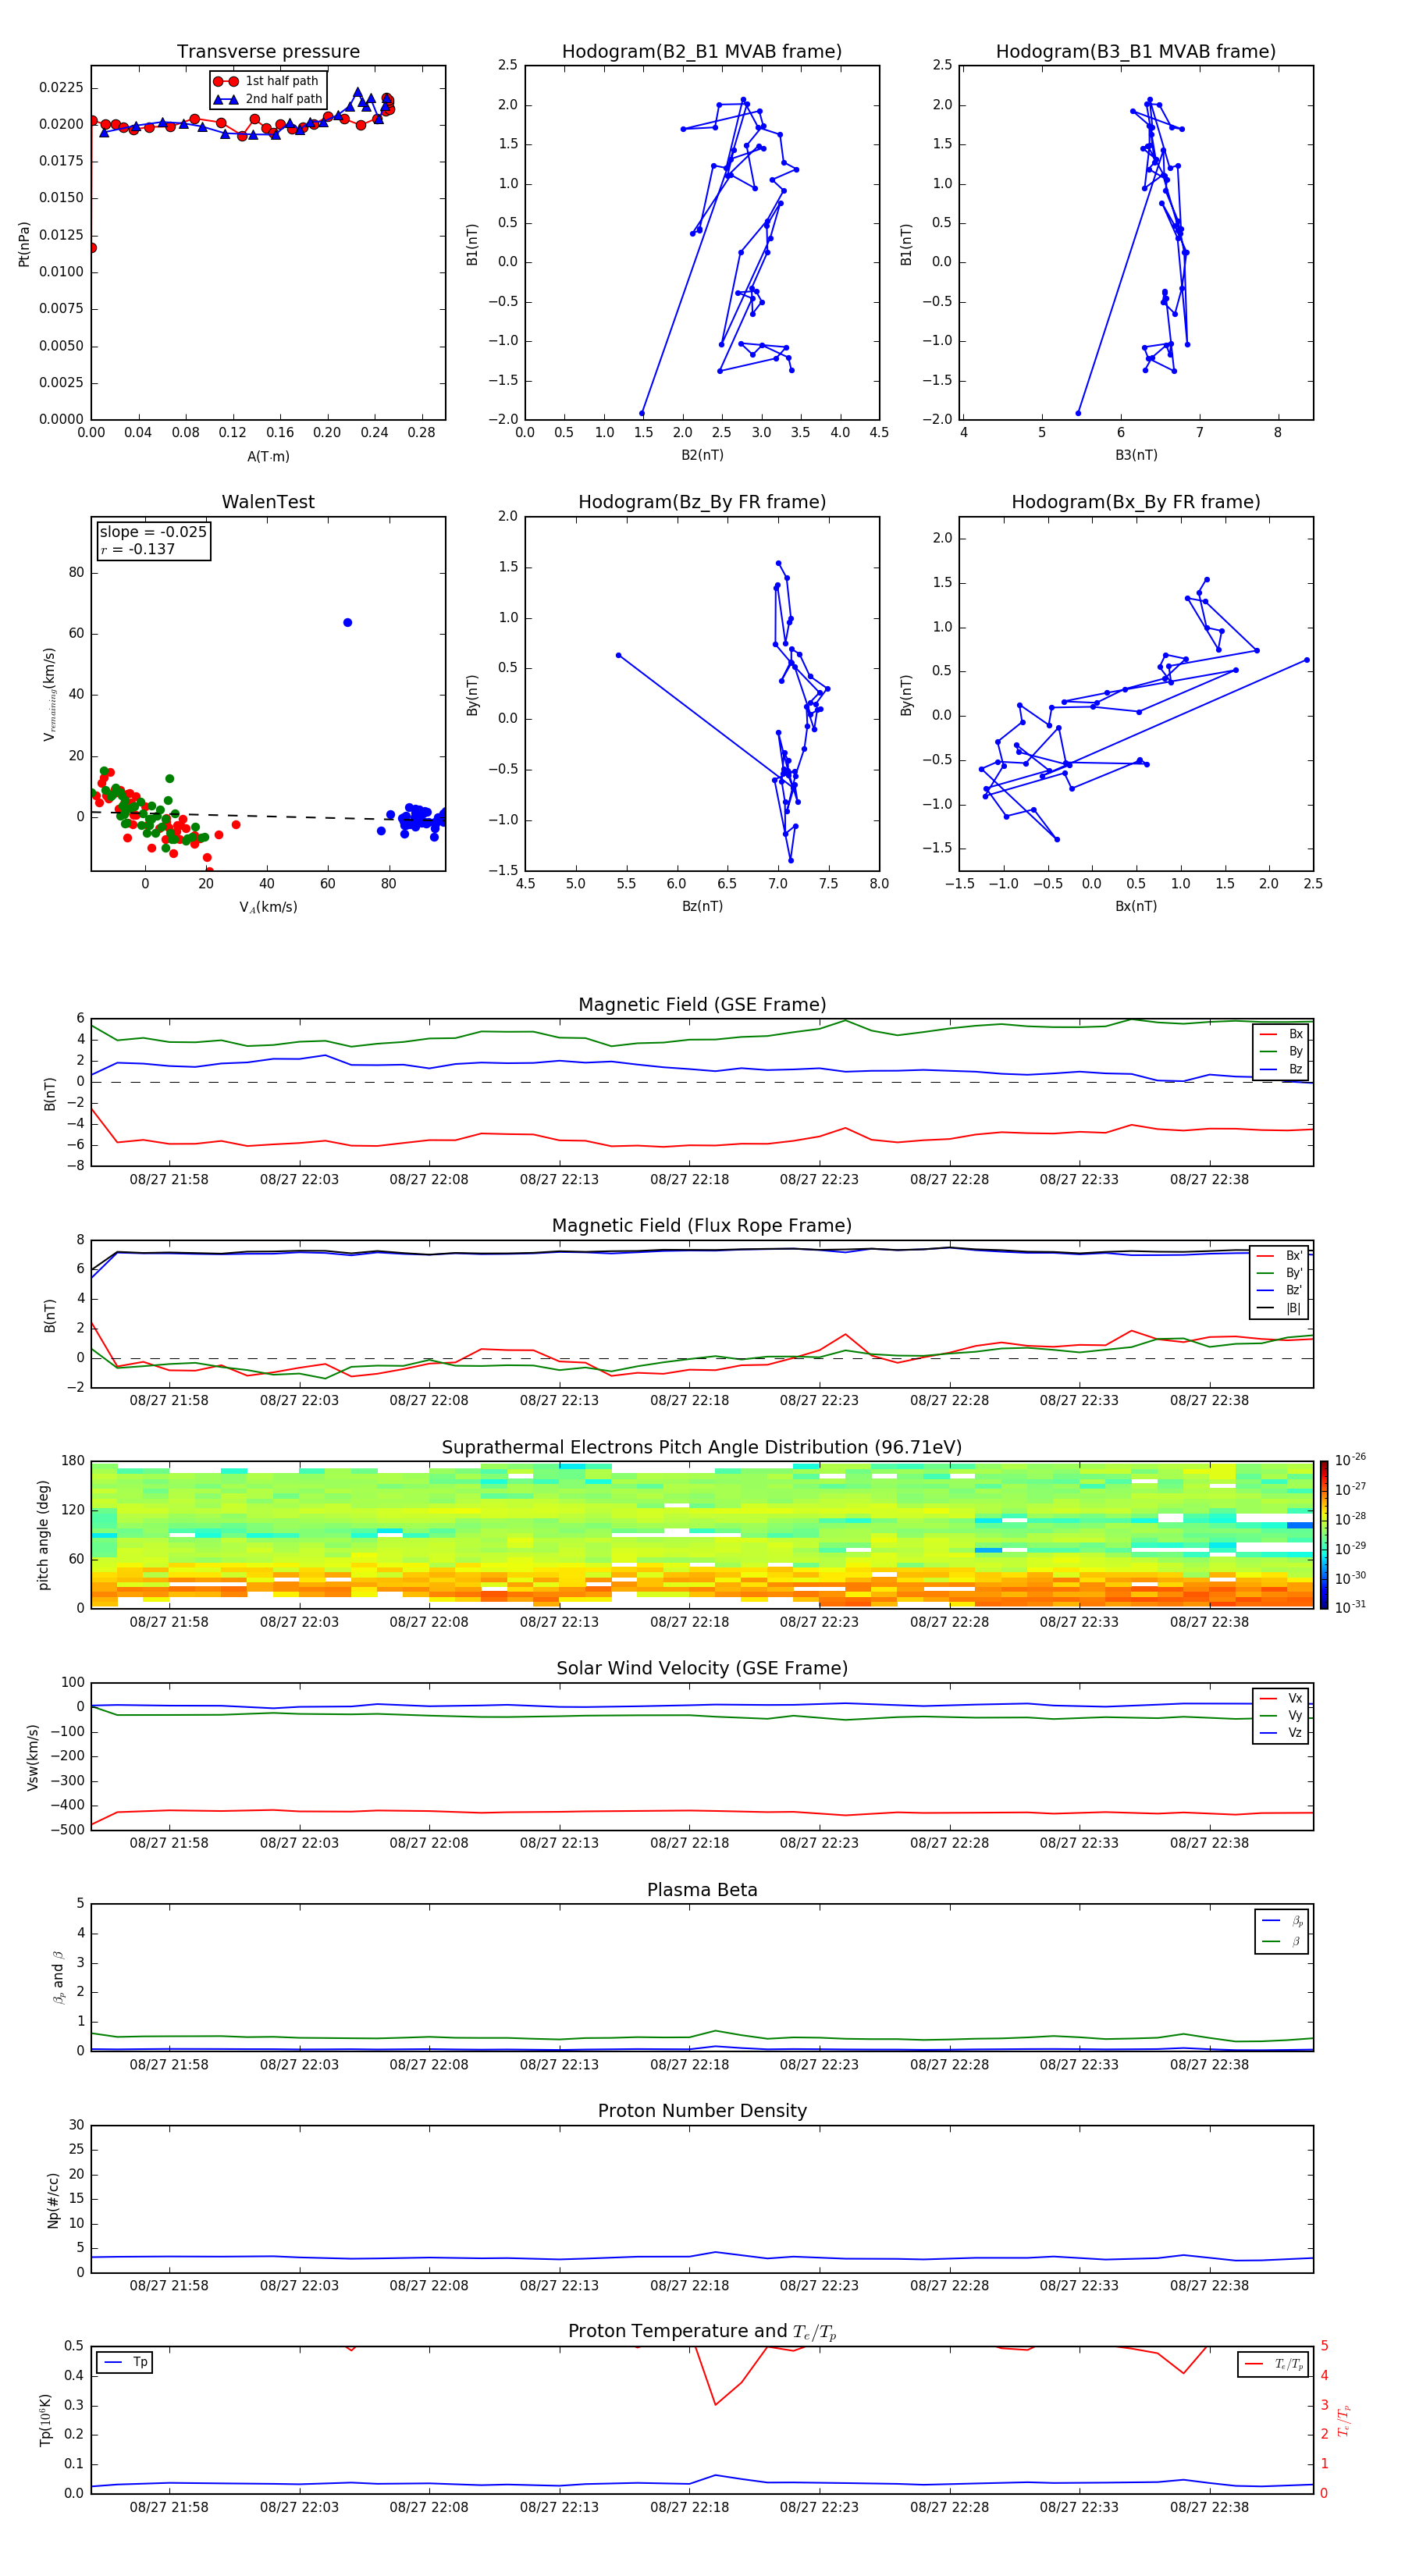Select the βp legend entry in the Plasma Beta panel
This screenshot has width=1405, height=2576.
pyautogui.click(x=1283, y=1921)
